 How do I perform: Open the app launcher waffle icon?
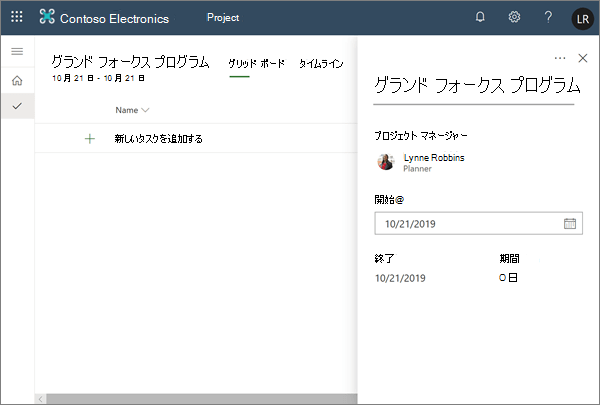pyautogui.click(x=16, y=16)
